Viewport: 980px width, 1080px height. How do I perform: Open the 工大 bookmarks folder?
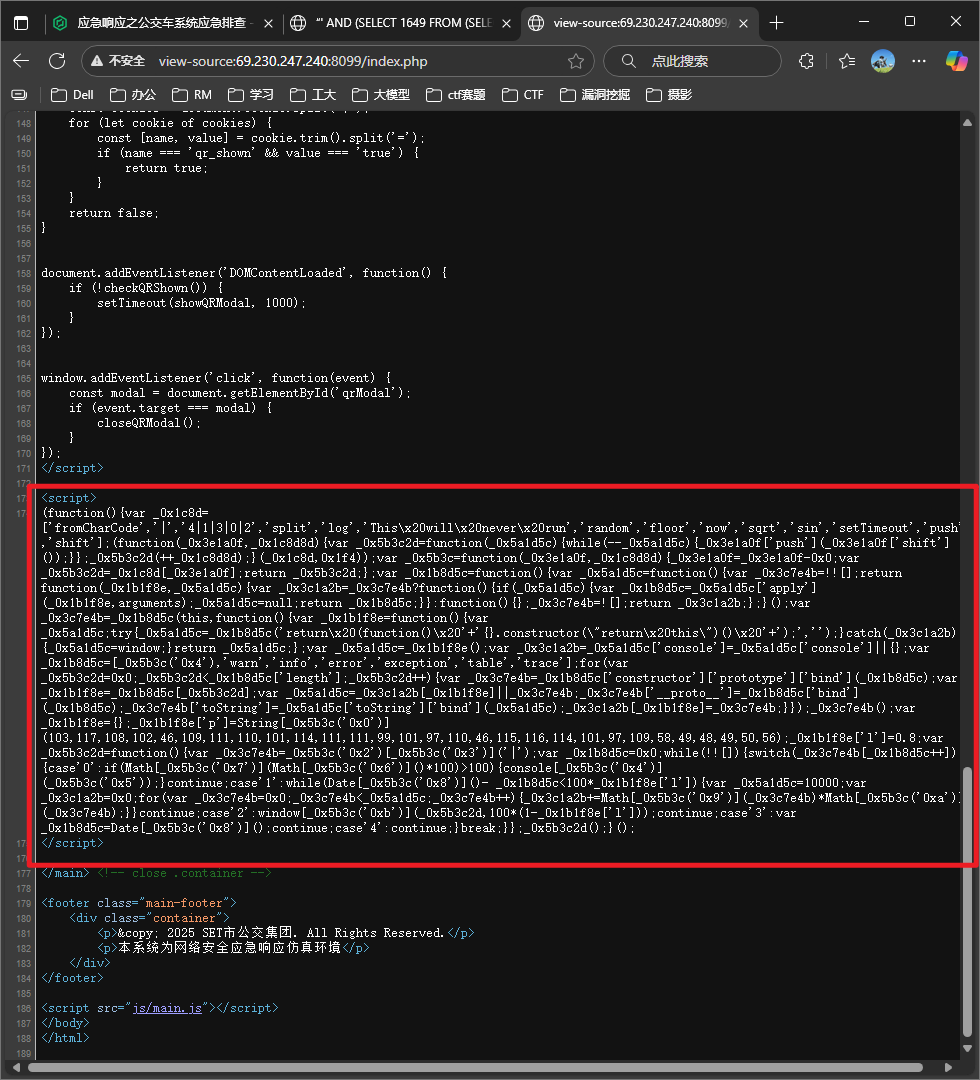click(313, 94)
